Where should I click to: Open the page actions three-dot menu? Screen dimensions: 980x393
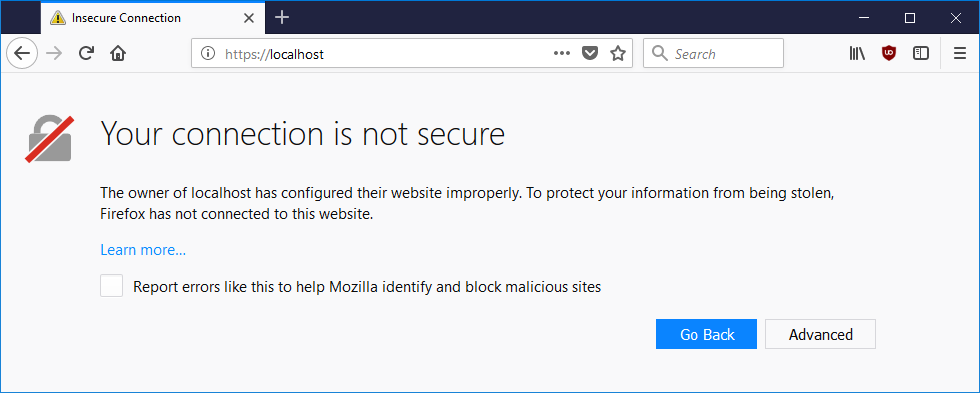562,54
